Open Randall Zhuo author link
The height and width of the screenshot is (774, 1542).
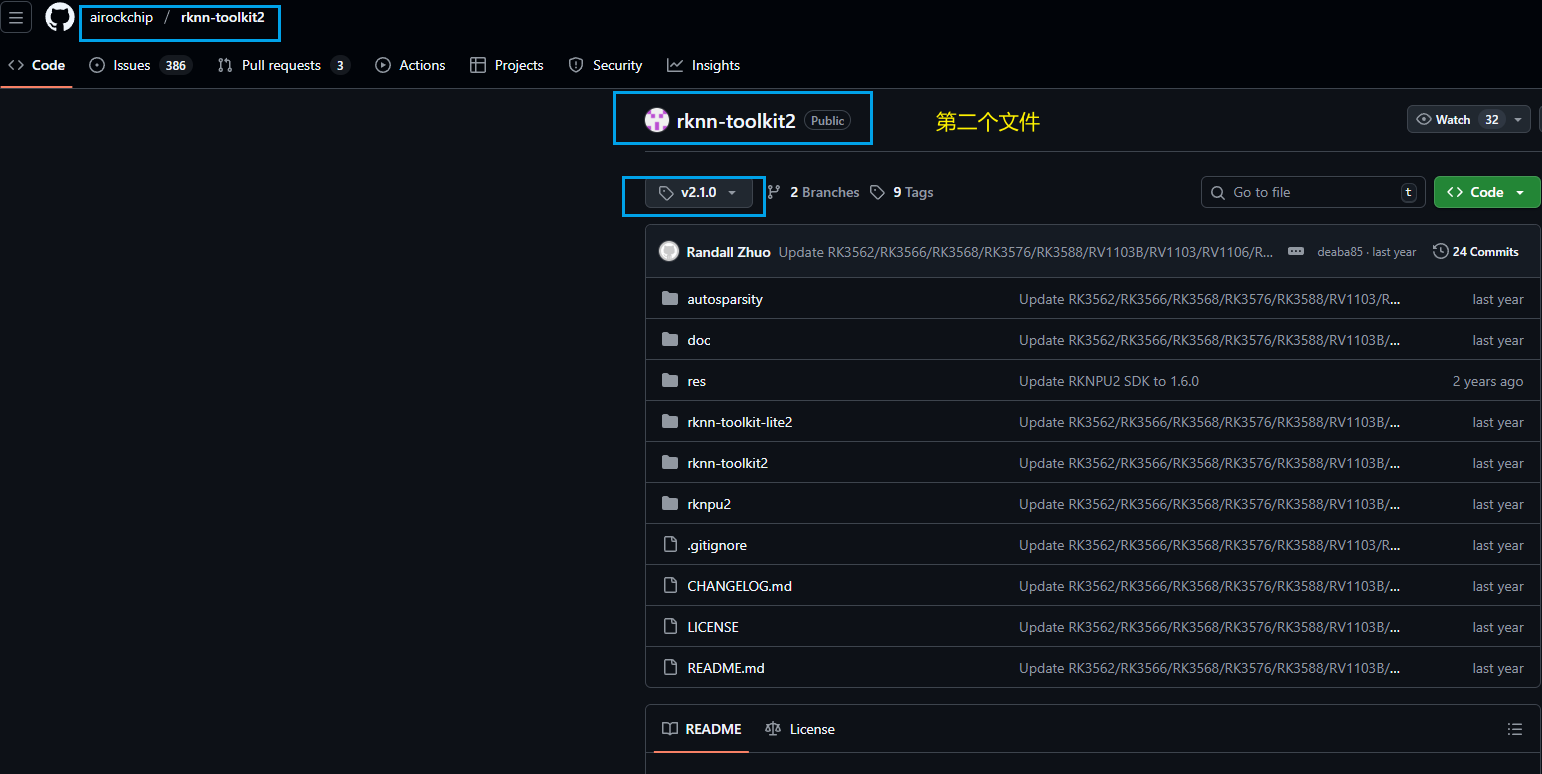coord(728,252)
